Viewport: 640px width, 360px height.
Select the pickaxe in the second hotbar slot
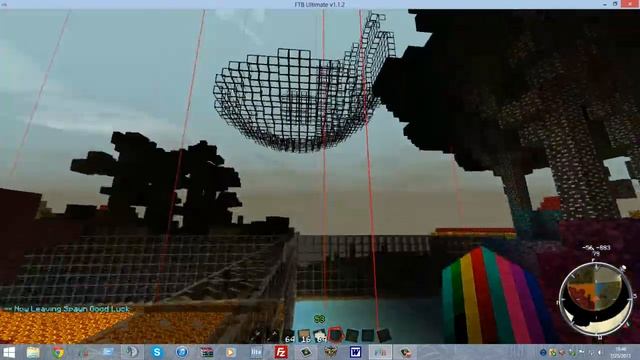[x=273, y=336]
